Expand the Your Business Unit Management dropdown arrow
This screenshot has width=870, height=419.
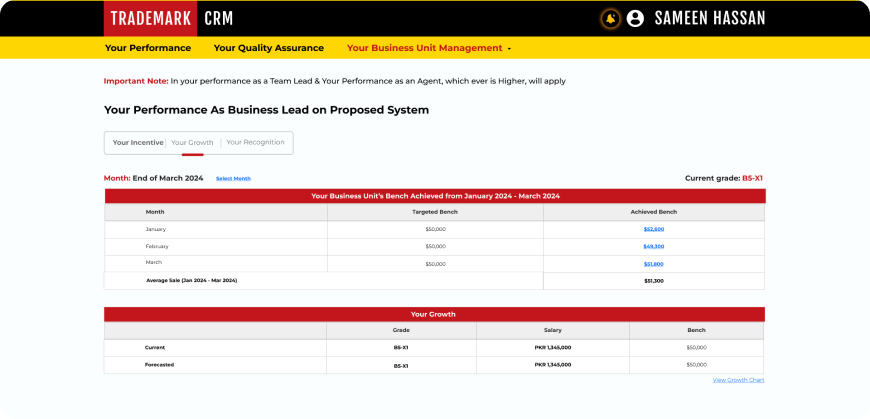point(509,48)
